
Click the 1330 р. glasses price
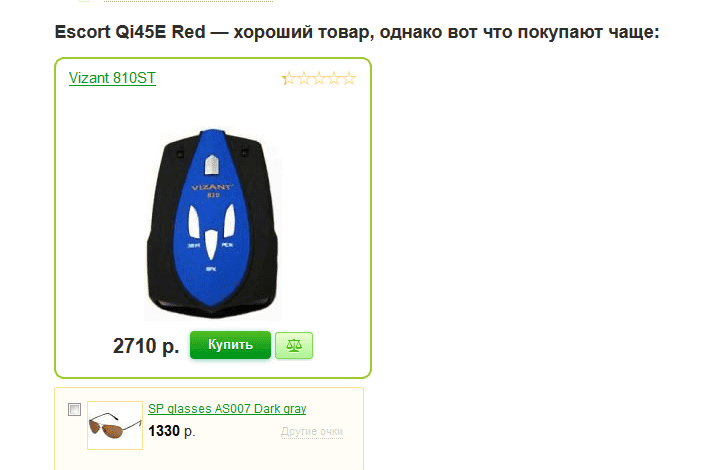(172, 431)
